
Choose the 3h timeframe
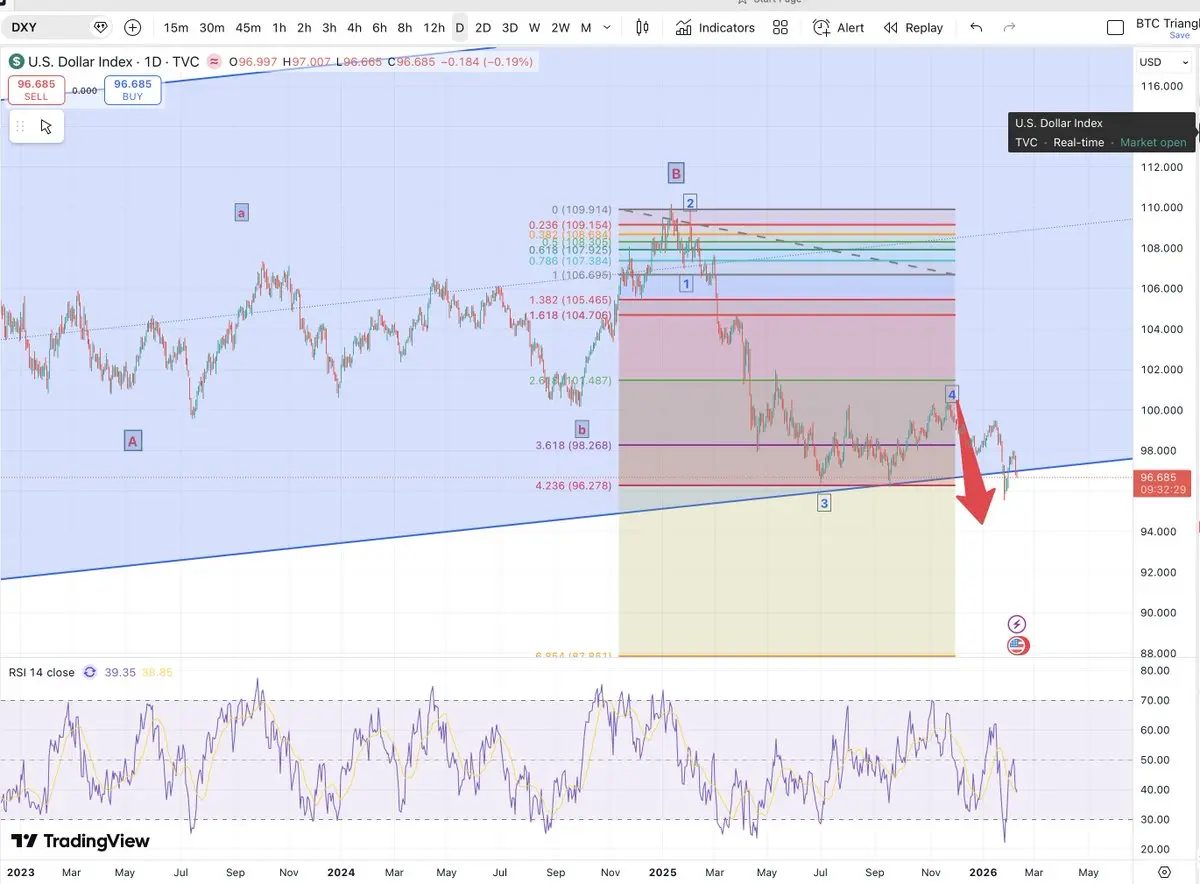click(x=329, y=27)
